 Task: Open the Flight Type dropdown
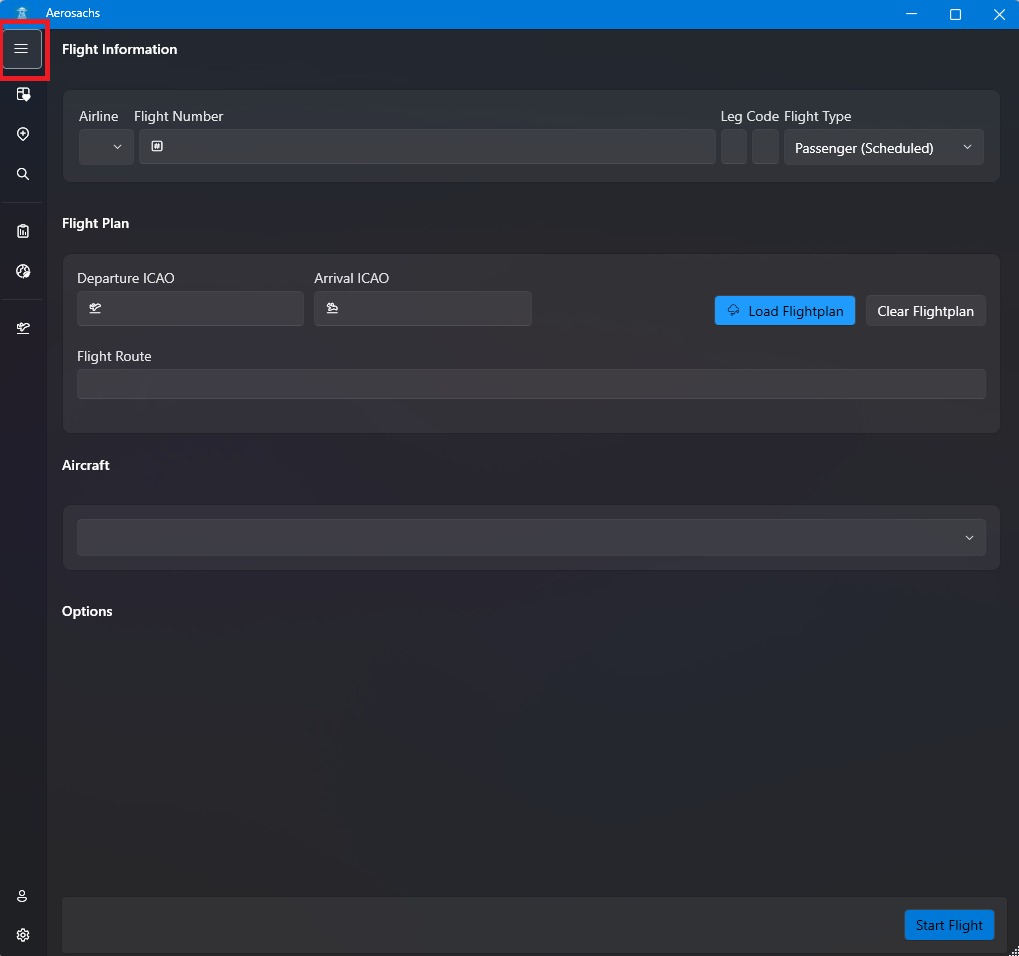tap(883, 147)
